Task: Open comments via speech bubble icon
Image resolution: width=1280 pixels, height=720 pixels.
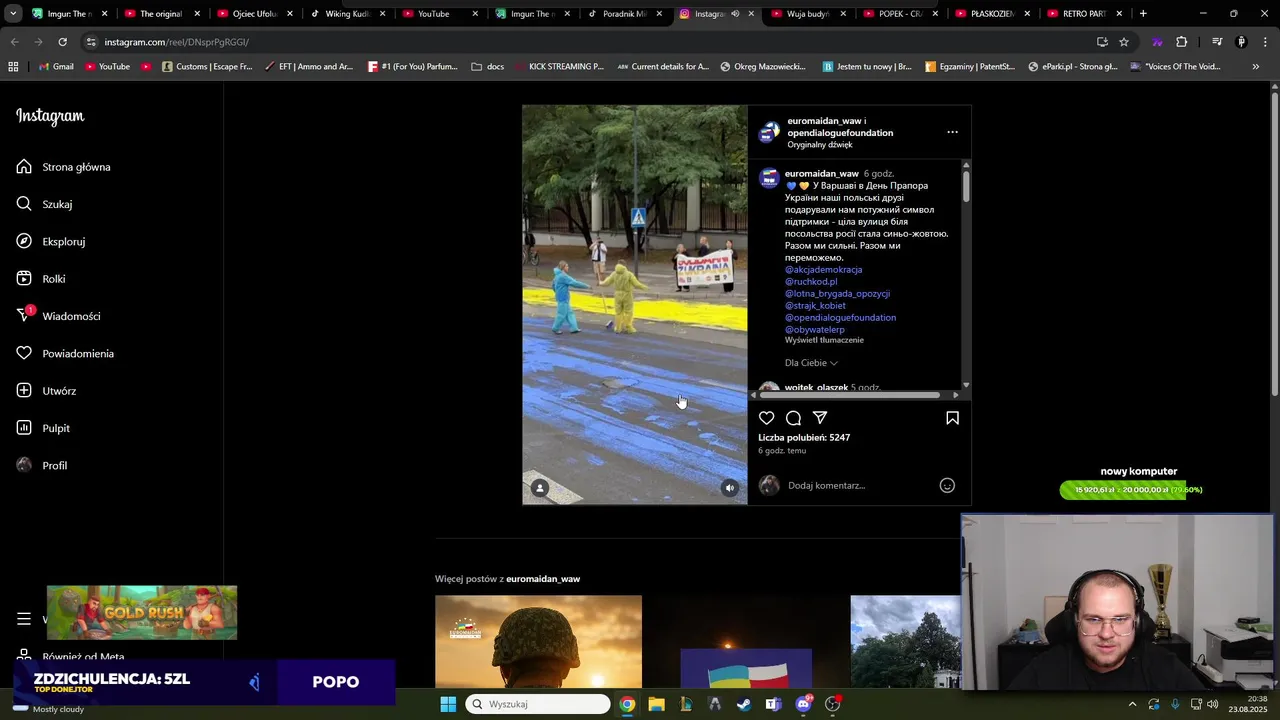Action: click(793, 418)
